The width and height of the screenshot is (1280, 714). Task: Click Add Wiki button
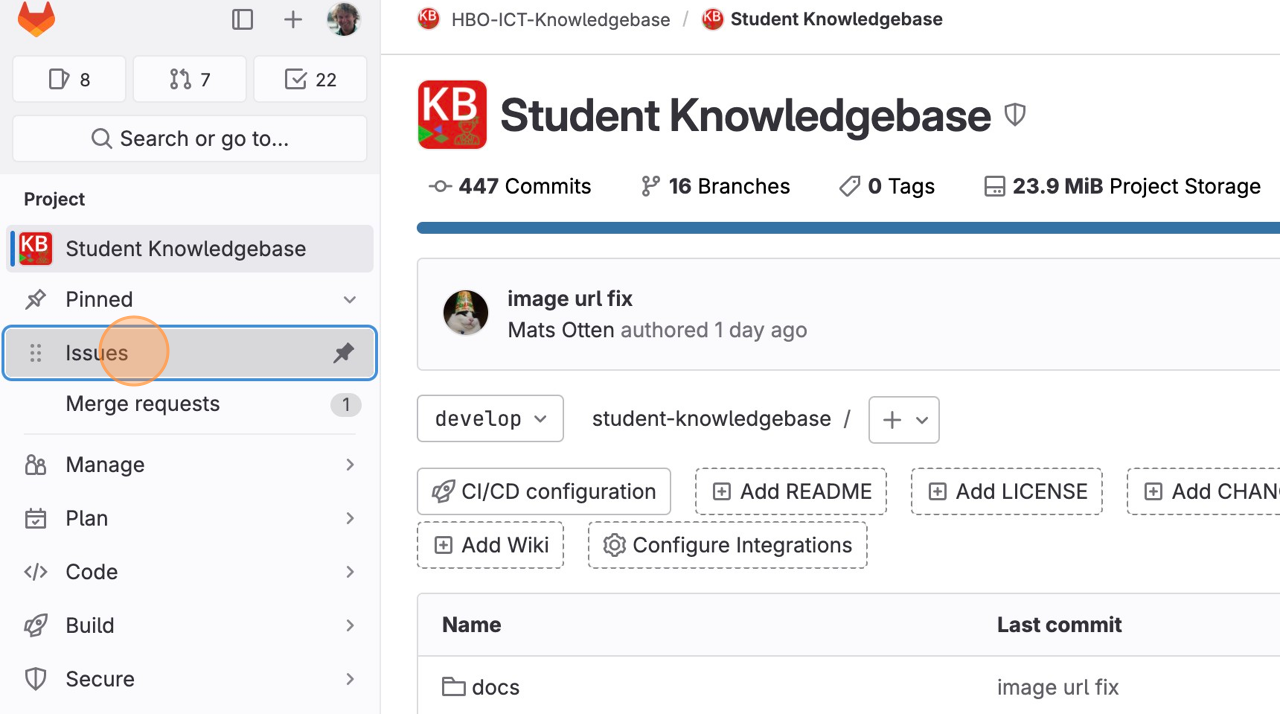[x=490, y=545]
